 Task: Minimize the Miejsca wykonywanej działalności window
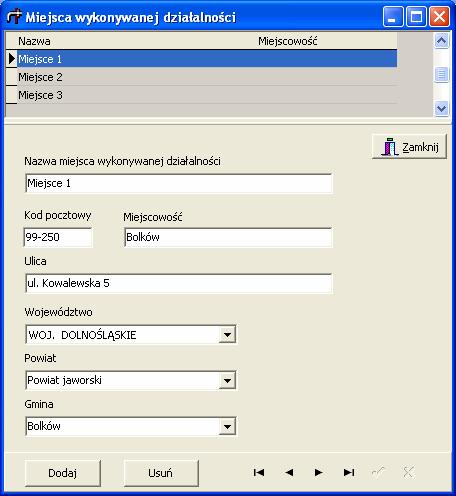pyautogui.click(x=393, y=16)
